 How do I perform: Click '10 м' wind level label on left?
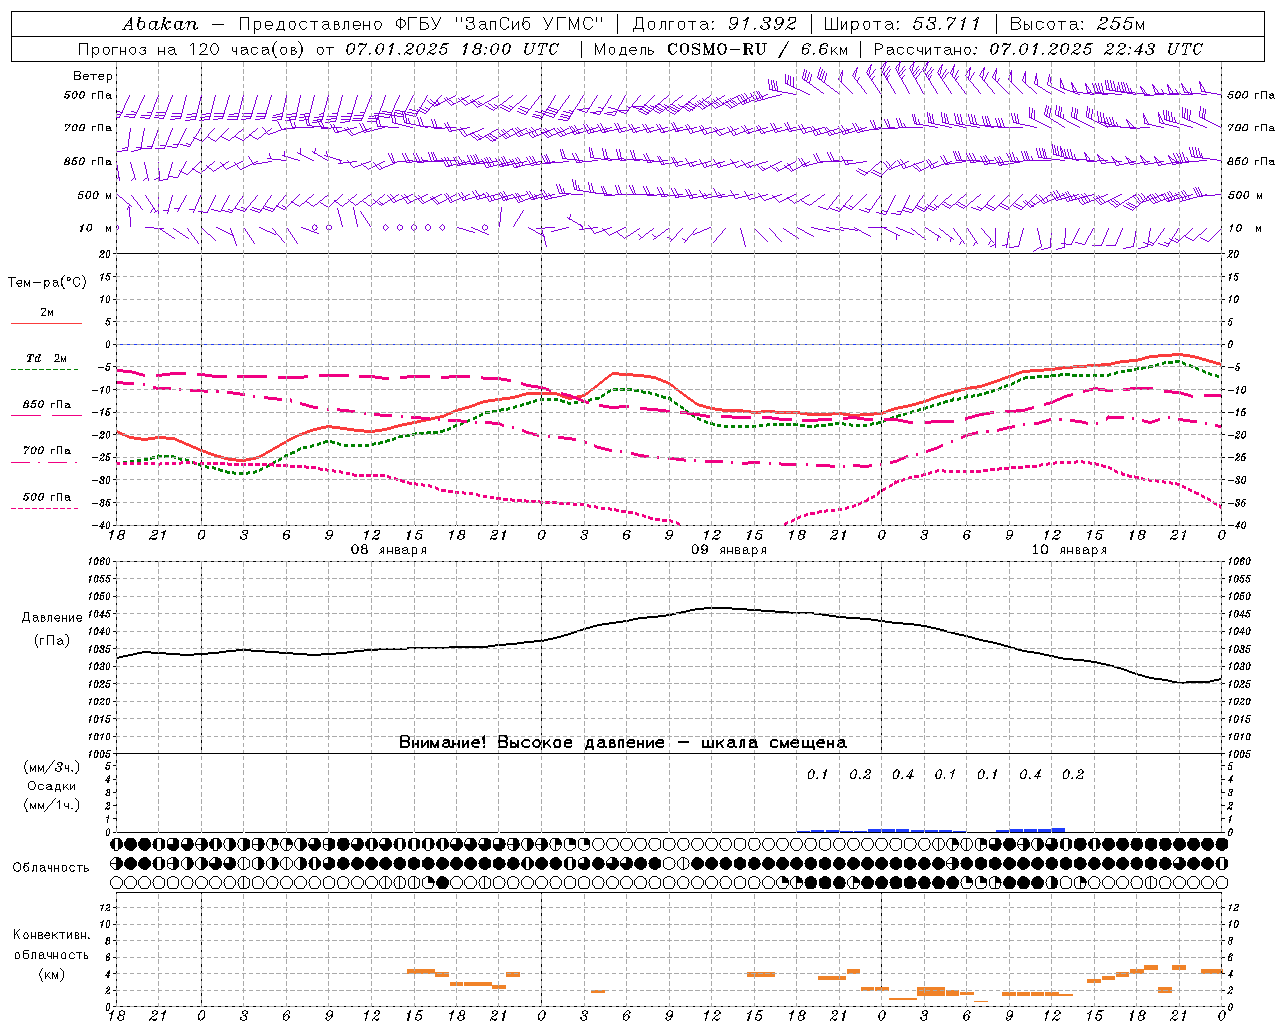(95, 229)
